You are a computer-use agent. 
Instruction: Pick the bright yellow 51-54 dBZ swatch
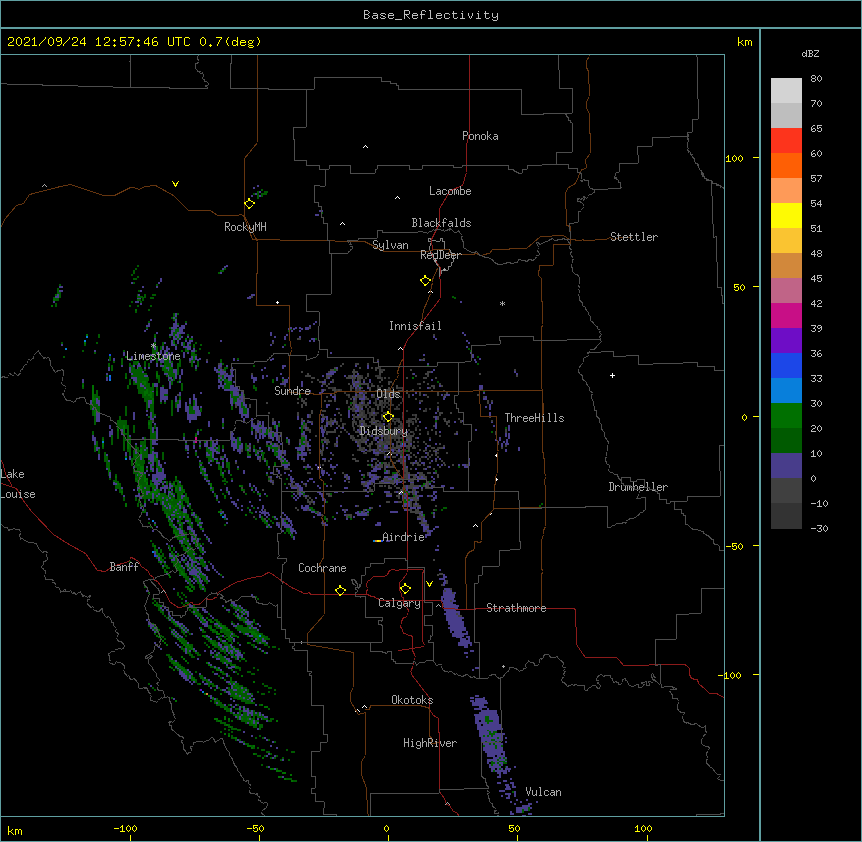(x=786, y=215)
